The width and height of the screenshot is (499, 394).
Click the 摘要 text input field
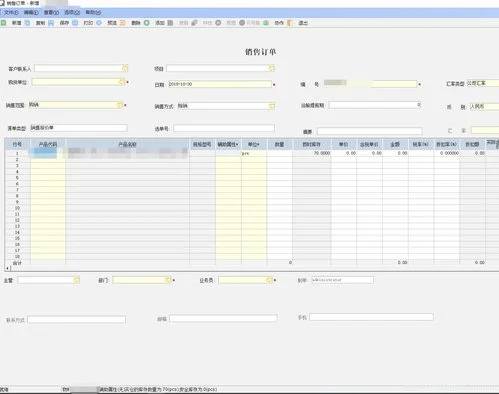tap(370, 131)
